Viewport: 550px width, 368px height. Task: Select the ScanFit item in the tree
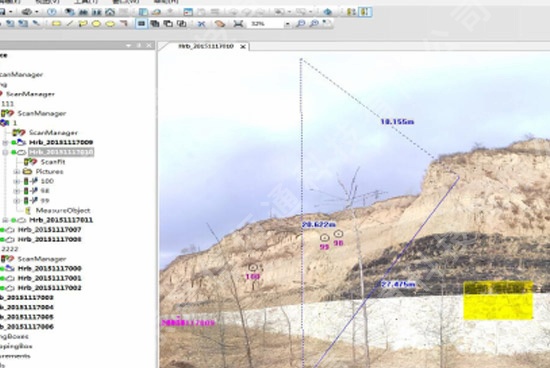[53, 162]
